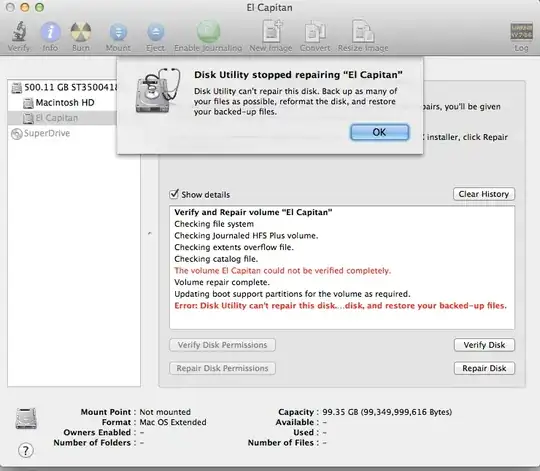Screen dimensions: 540x471
Task: Select the Burn toolbar icon
Action: tap(81, 32)
